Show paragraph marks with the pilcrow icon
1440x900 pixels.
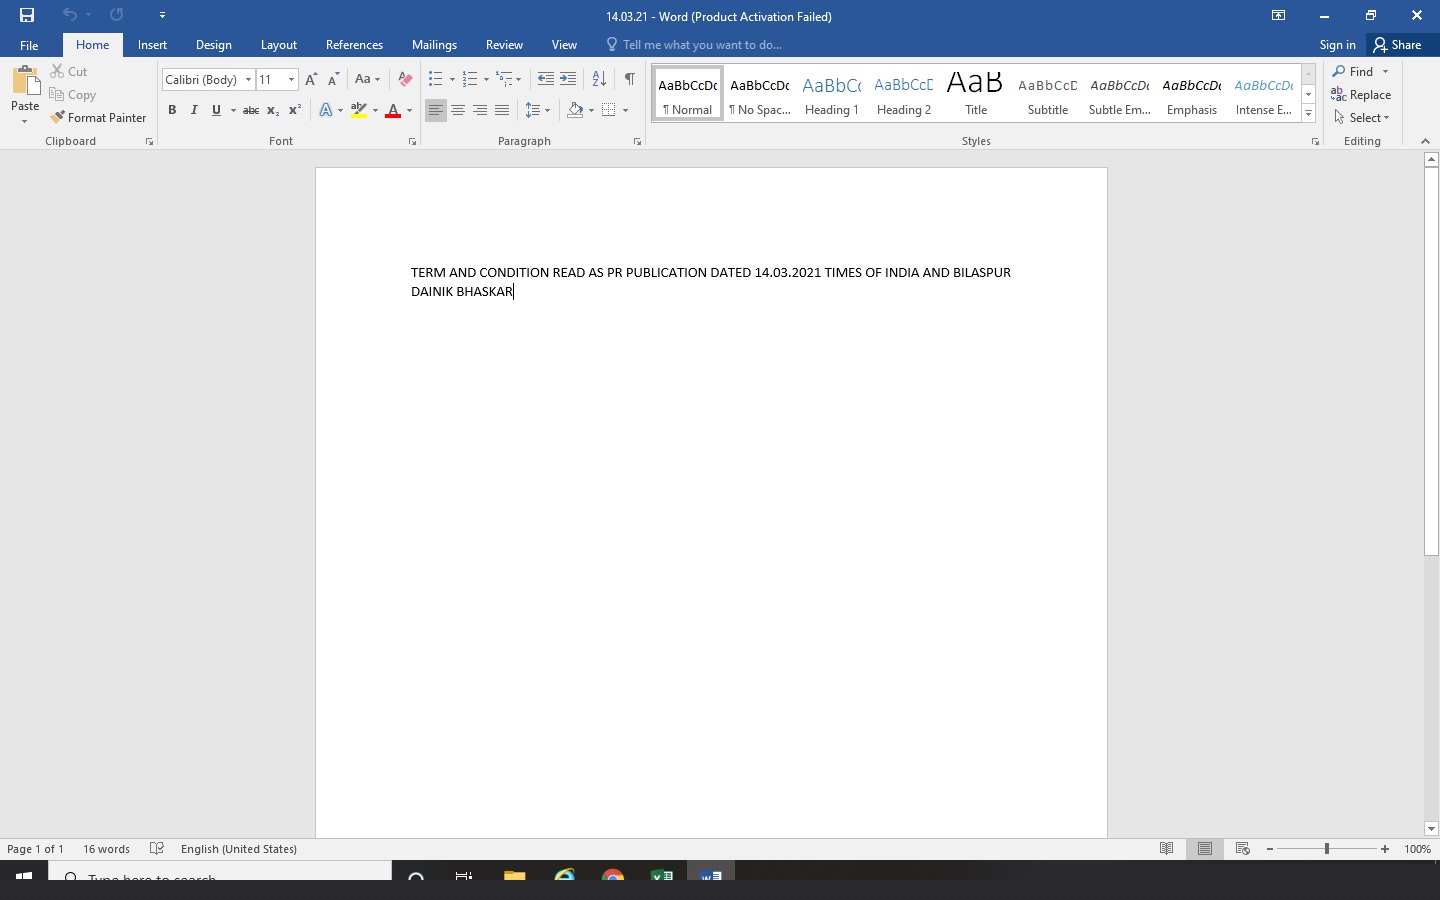tap(630, 79)
